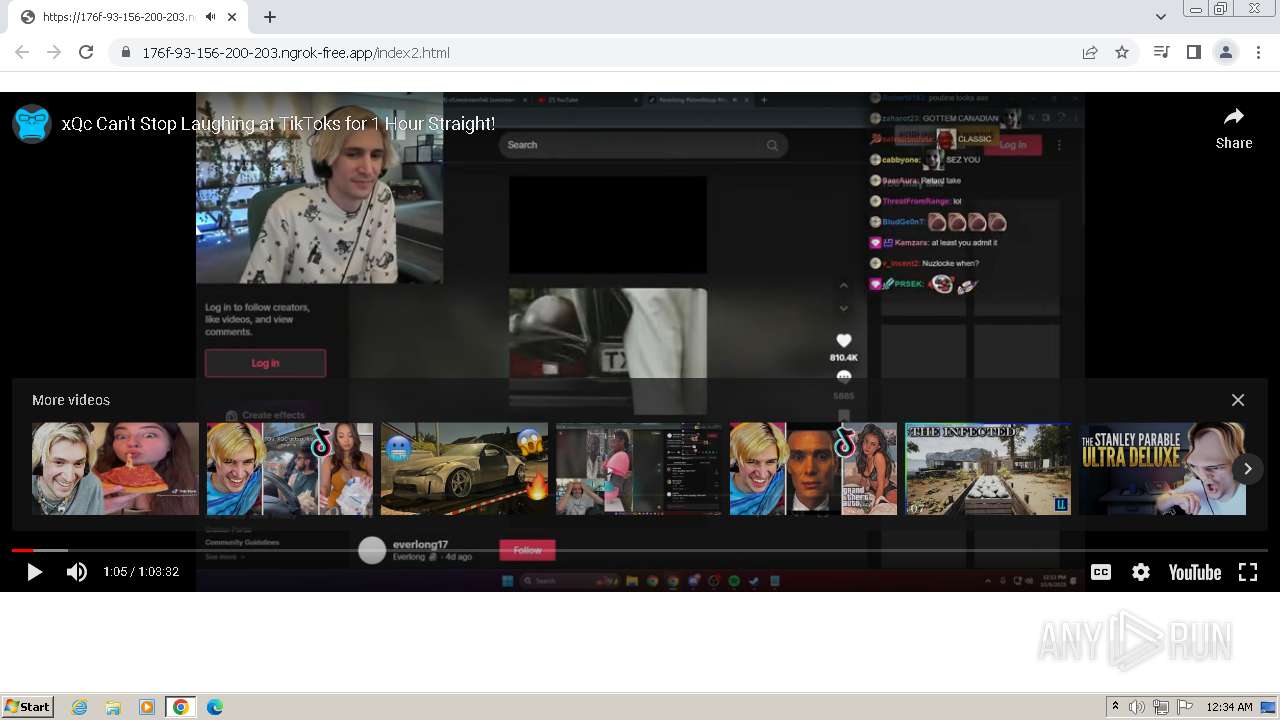Open burning car suggested thumbnail
The height and width of the screenshot is (720, 1280).
pyautogui.click(x=465, y=469)
